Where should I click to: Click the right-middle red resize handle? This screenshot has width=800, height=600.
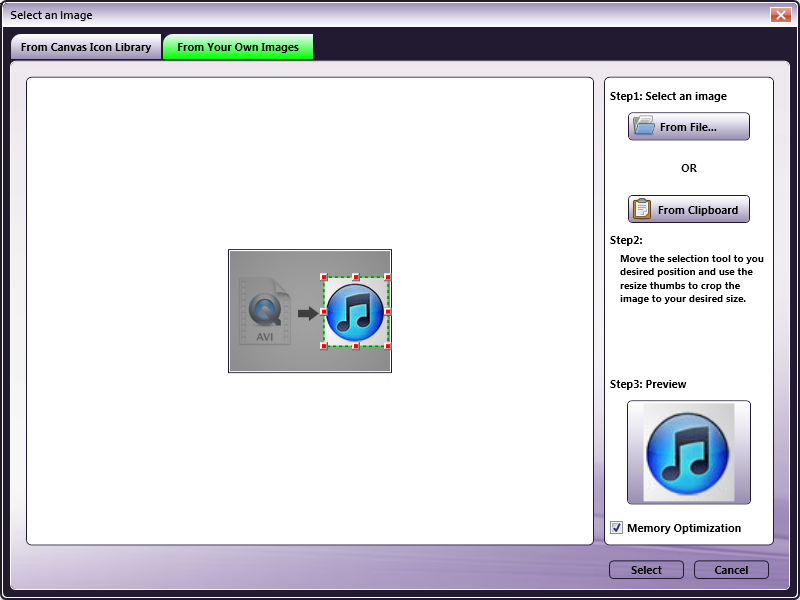(388, 311)
